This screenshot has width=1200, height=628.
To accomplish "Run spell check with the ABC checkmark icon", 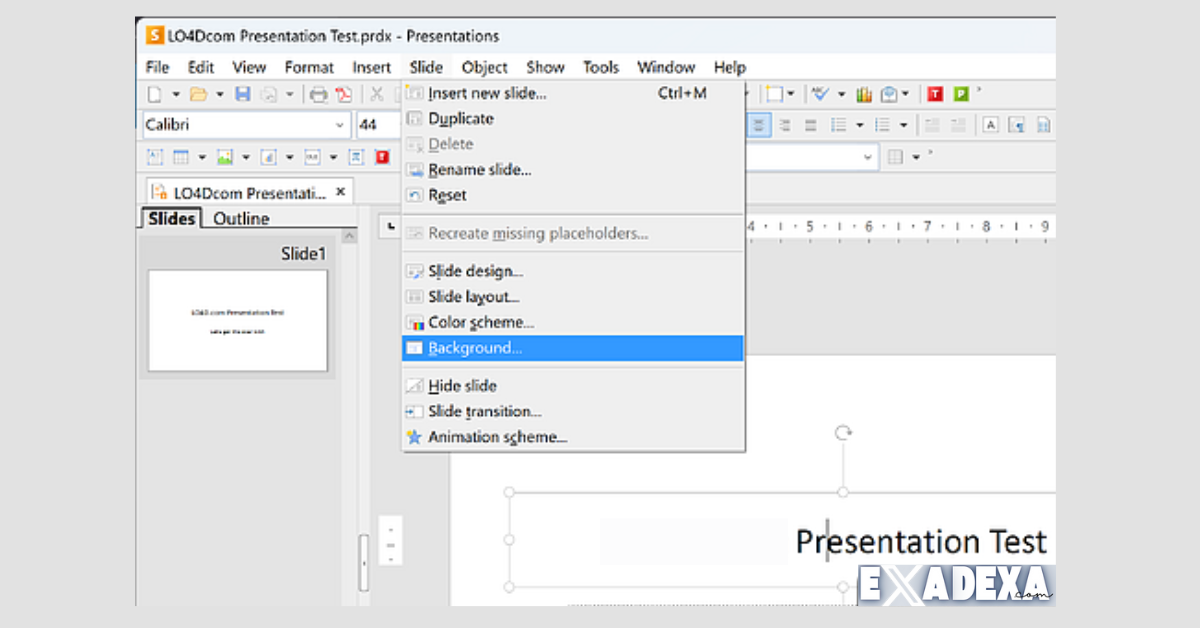I will pyautogui.click(x=819, y=93).
